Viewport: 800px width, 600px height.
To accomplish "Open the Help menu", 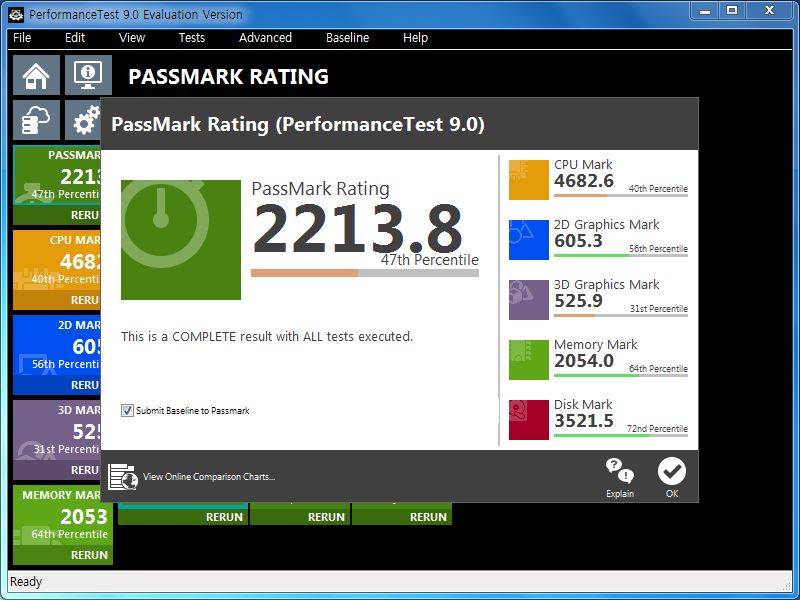I will click(415, 38).
